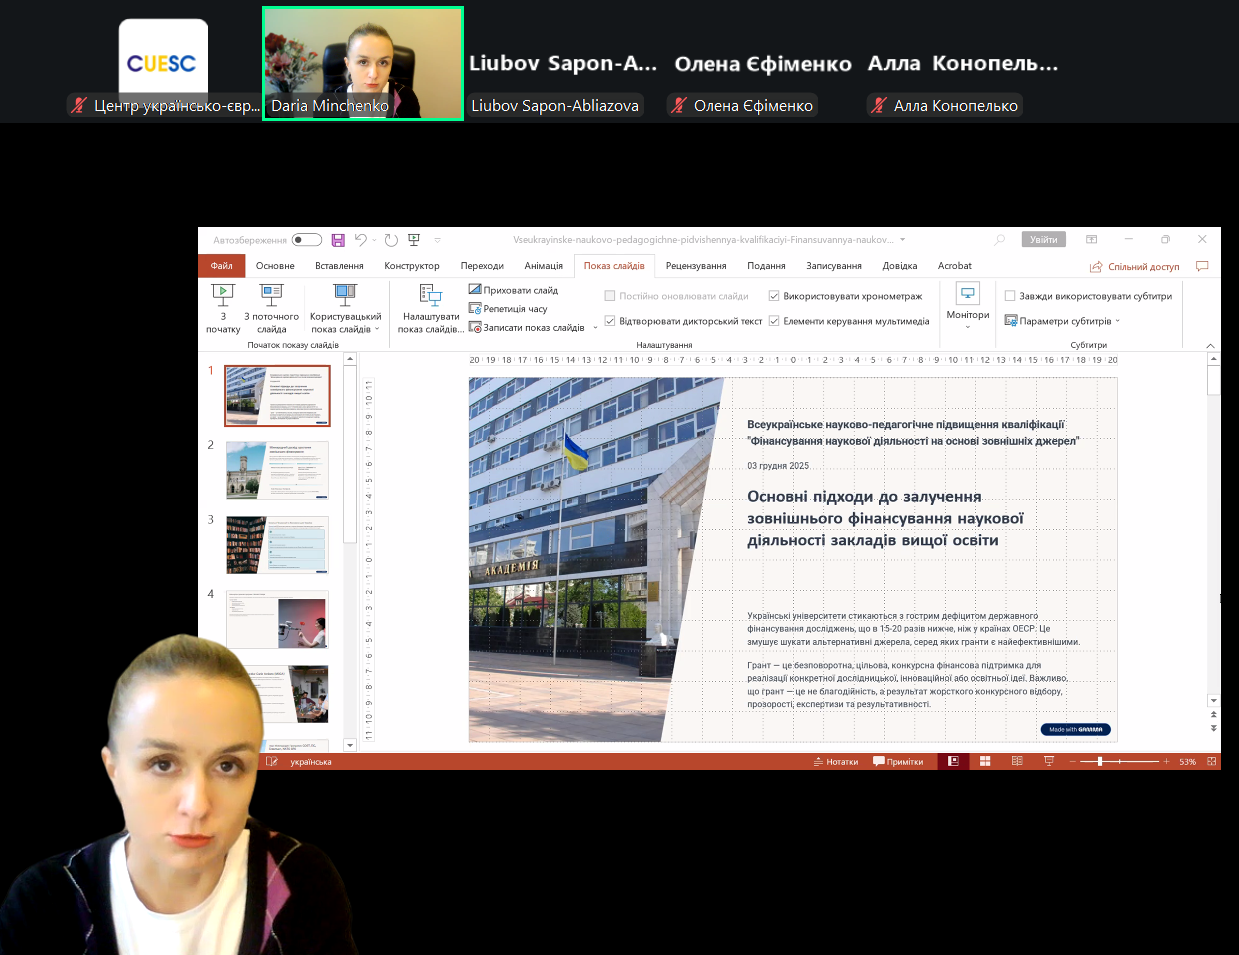Click the Undo arrow in title bar
1239x955 pixels.
point(360,240)
